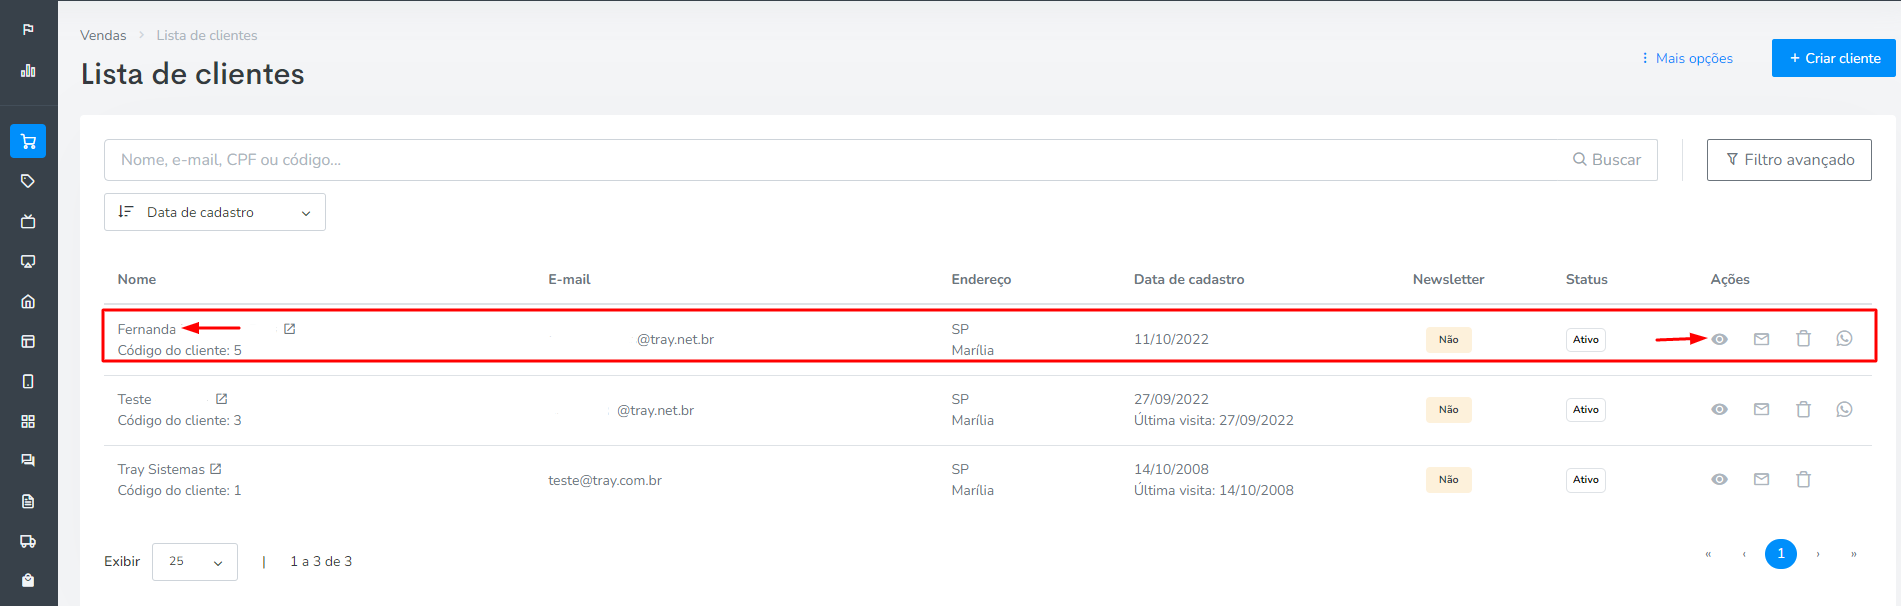Expand the Data de cadastro sort dropdown
1901x606 pixels.
click(215, 212)
